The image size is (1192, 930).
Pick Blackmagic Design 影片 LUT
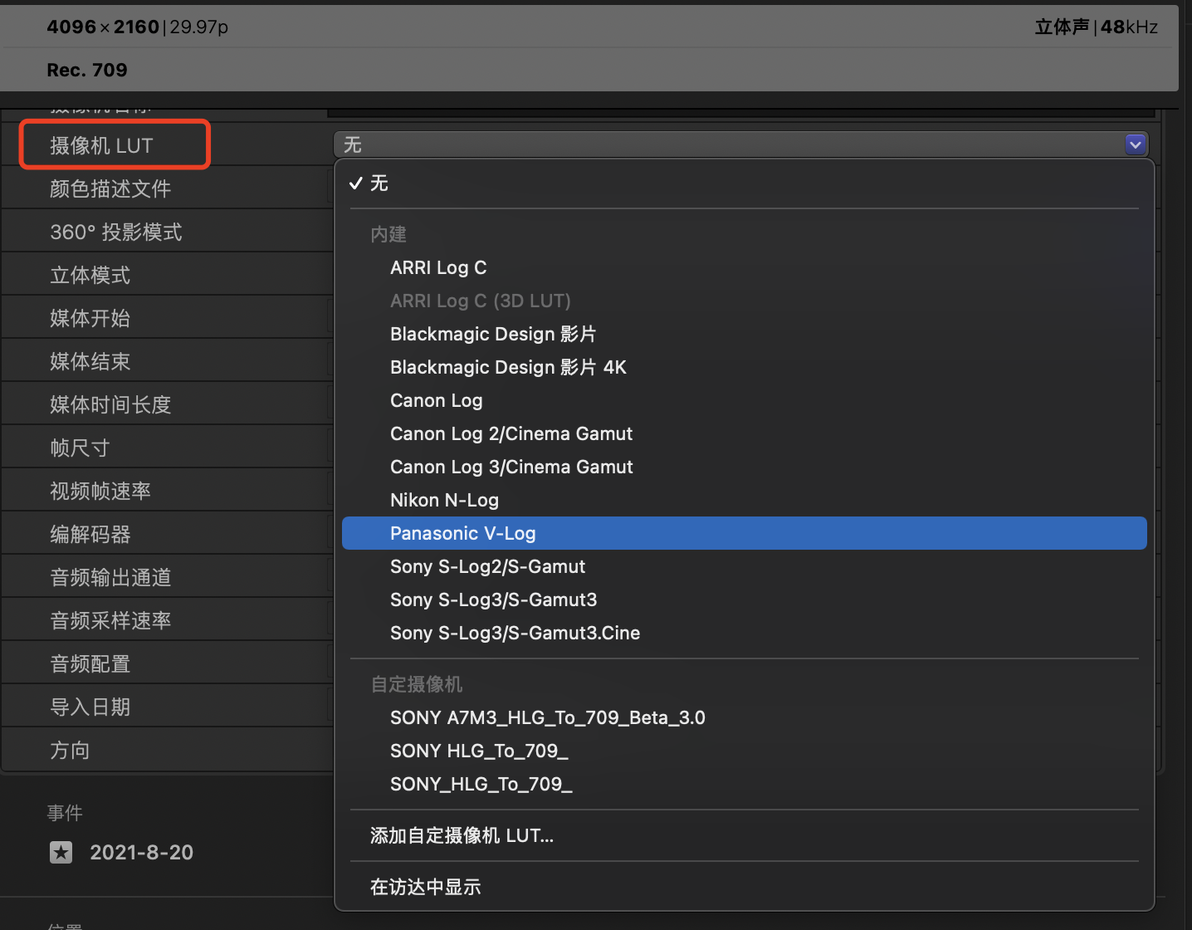(744, 334)
